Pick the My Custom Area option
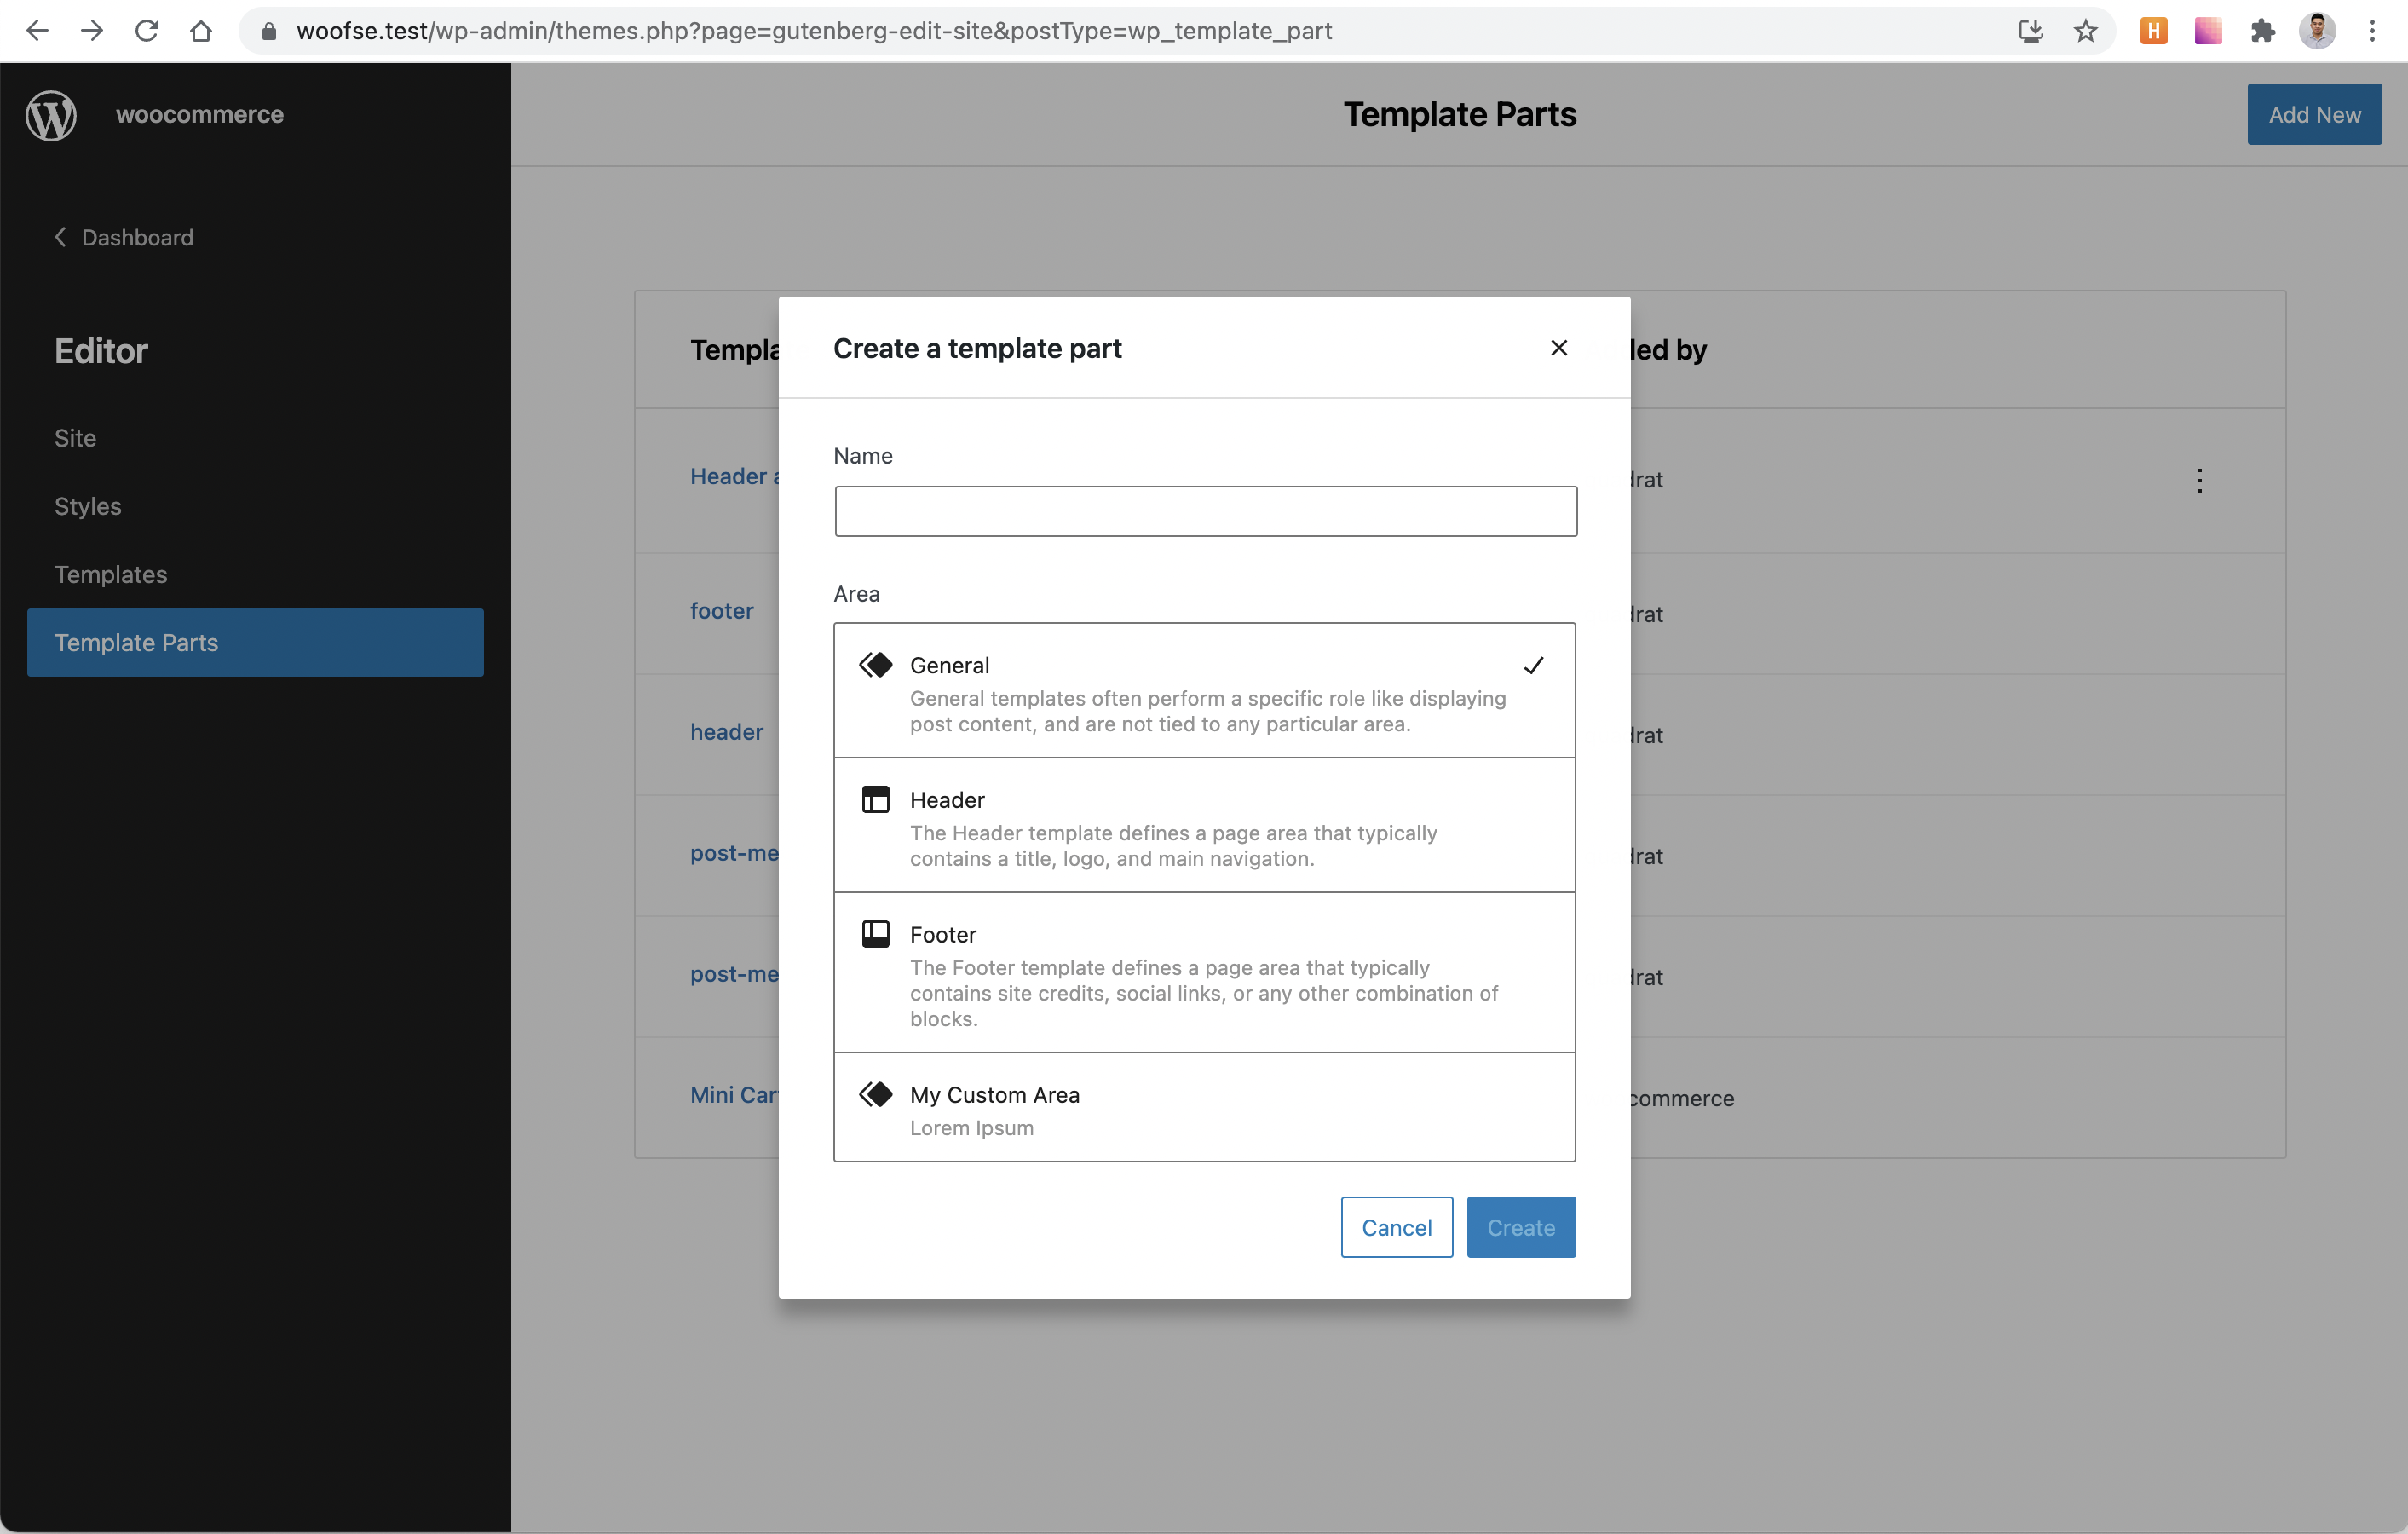 tap(1204, 1108)
